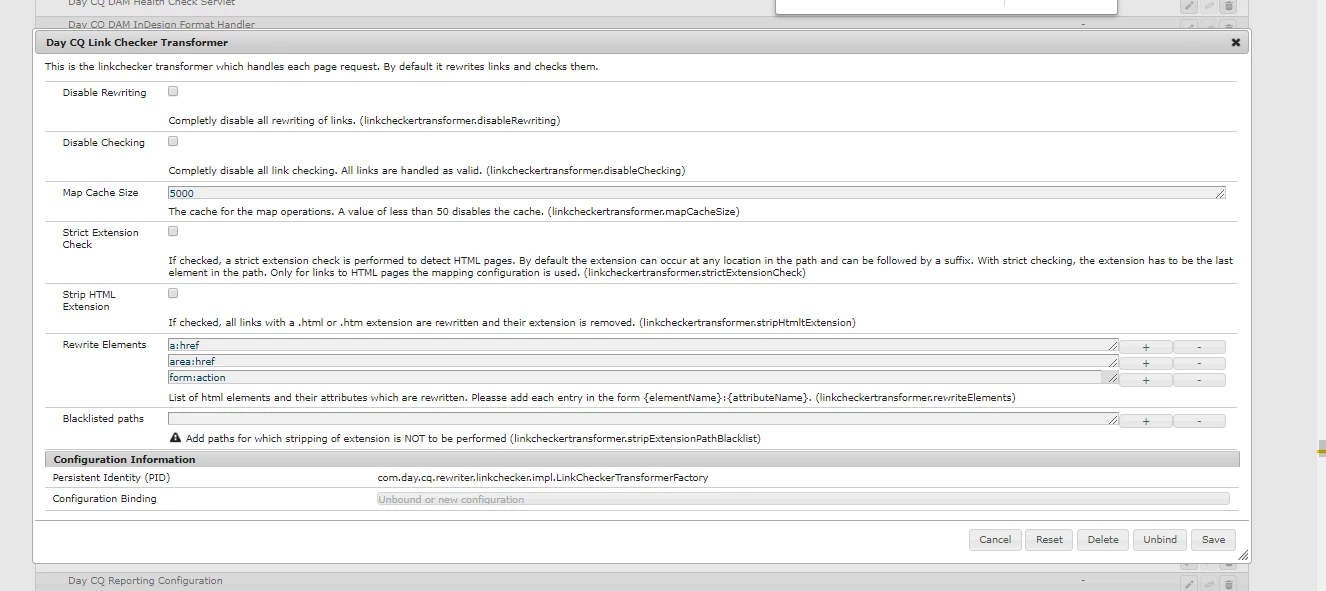This screenshot has height=591, width=1326.
Task: Click the Map Cache Size label
Action: [100, 193]
